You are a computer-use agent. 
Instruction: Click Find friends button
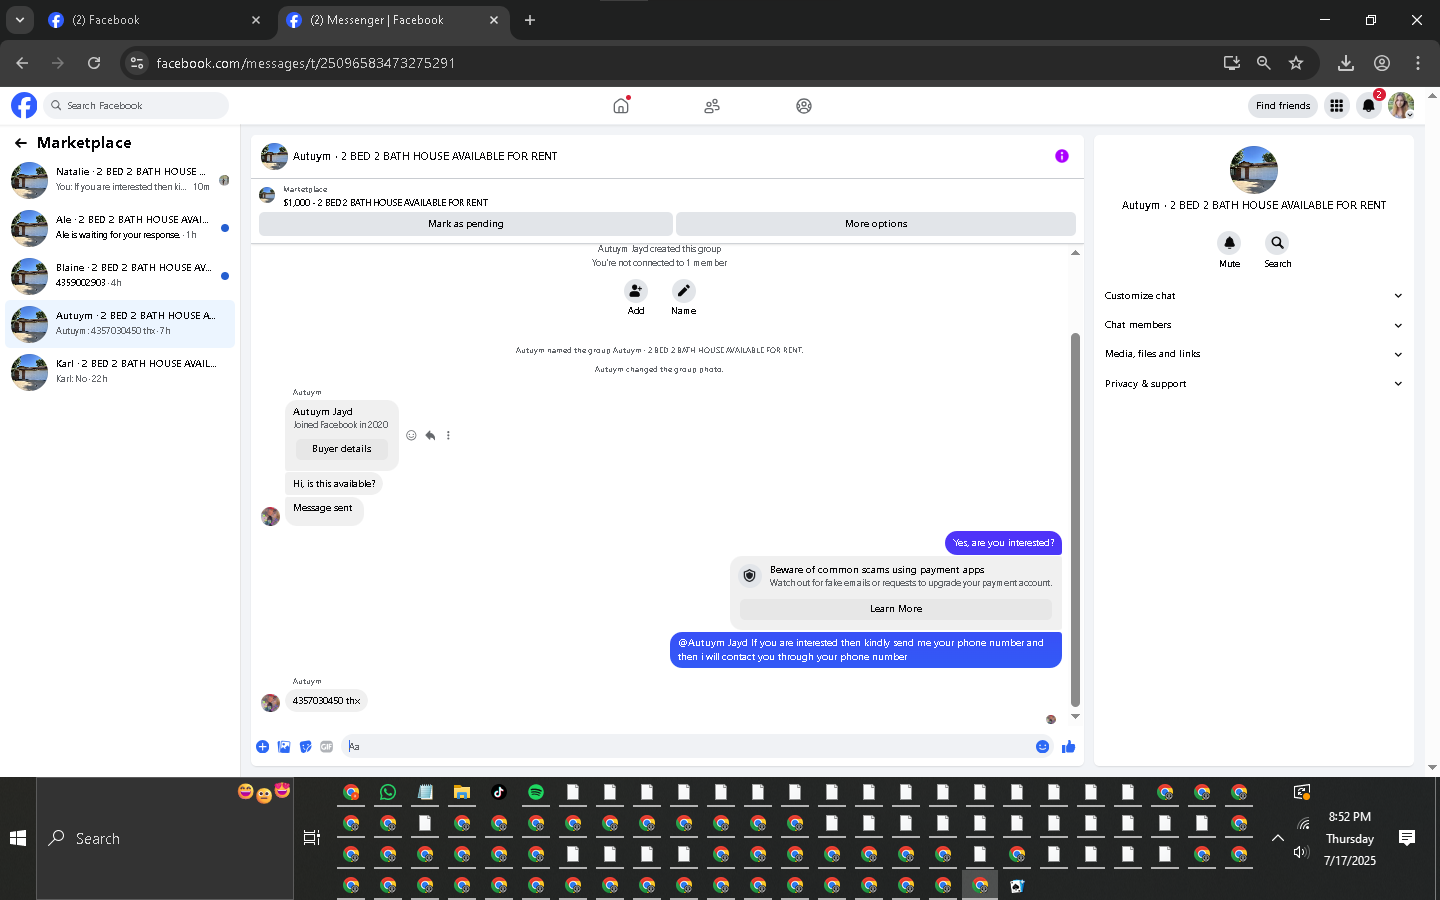(x=1283, y=105)
